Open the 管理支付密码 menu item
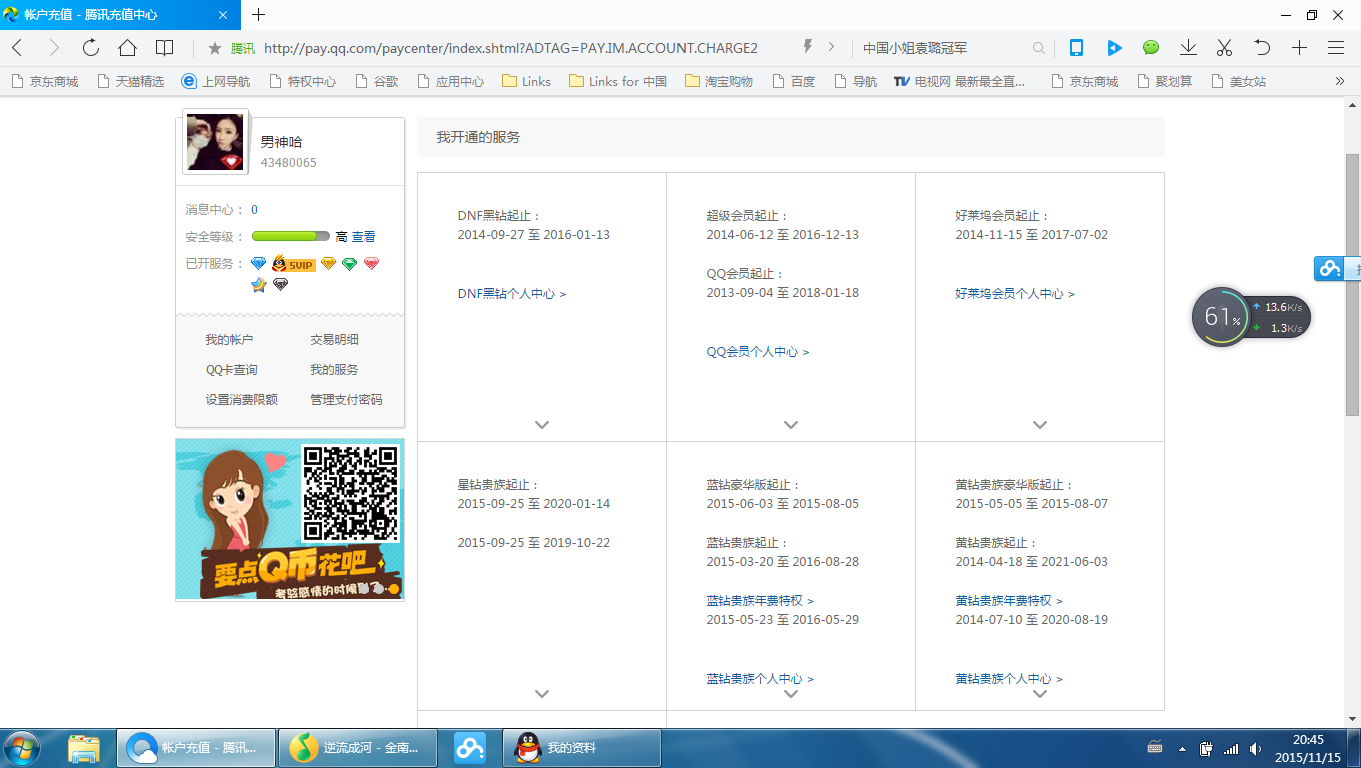The height and width of the screenshot is (768, 1361). (346, 400)
